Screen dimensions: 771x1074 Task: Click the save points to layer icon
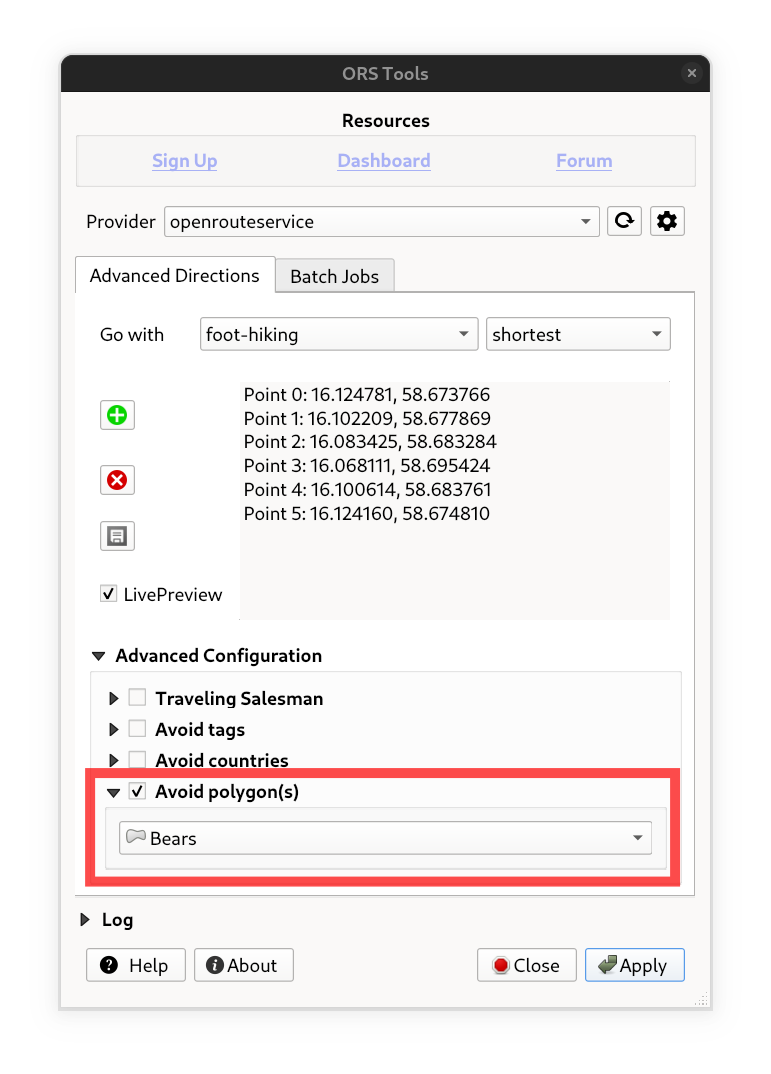(117, 536)
